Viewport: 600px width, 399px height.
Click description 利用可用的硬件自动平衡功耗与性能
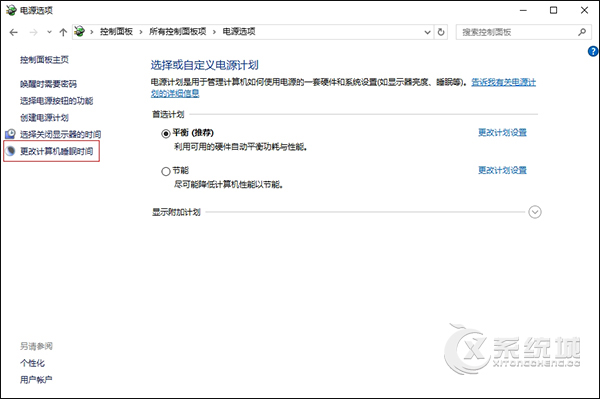[241, 147]
